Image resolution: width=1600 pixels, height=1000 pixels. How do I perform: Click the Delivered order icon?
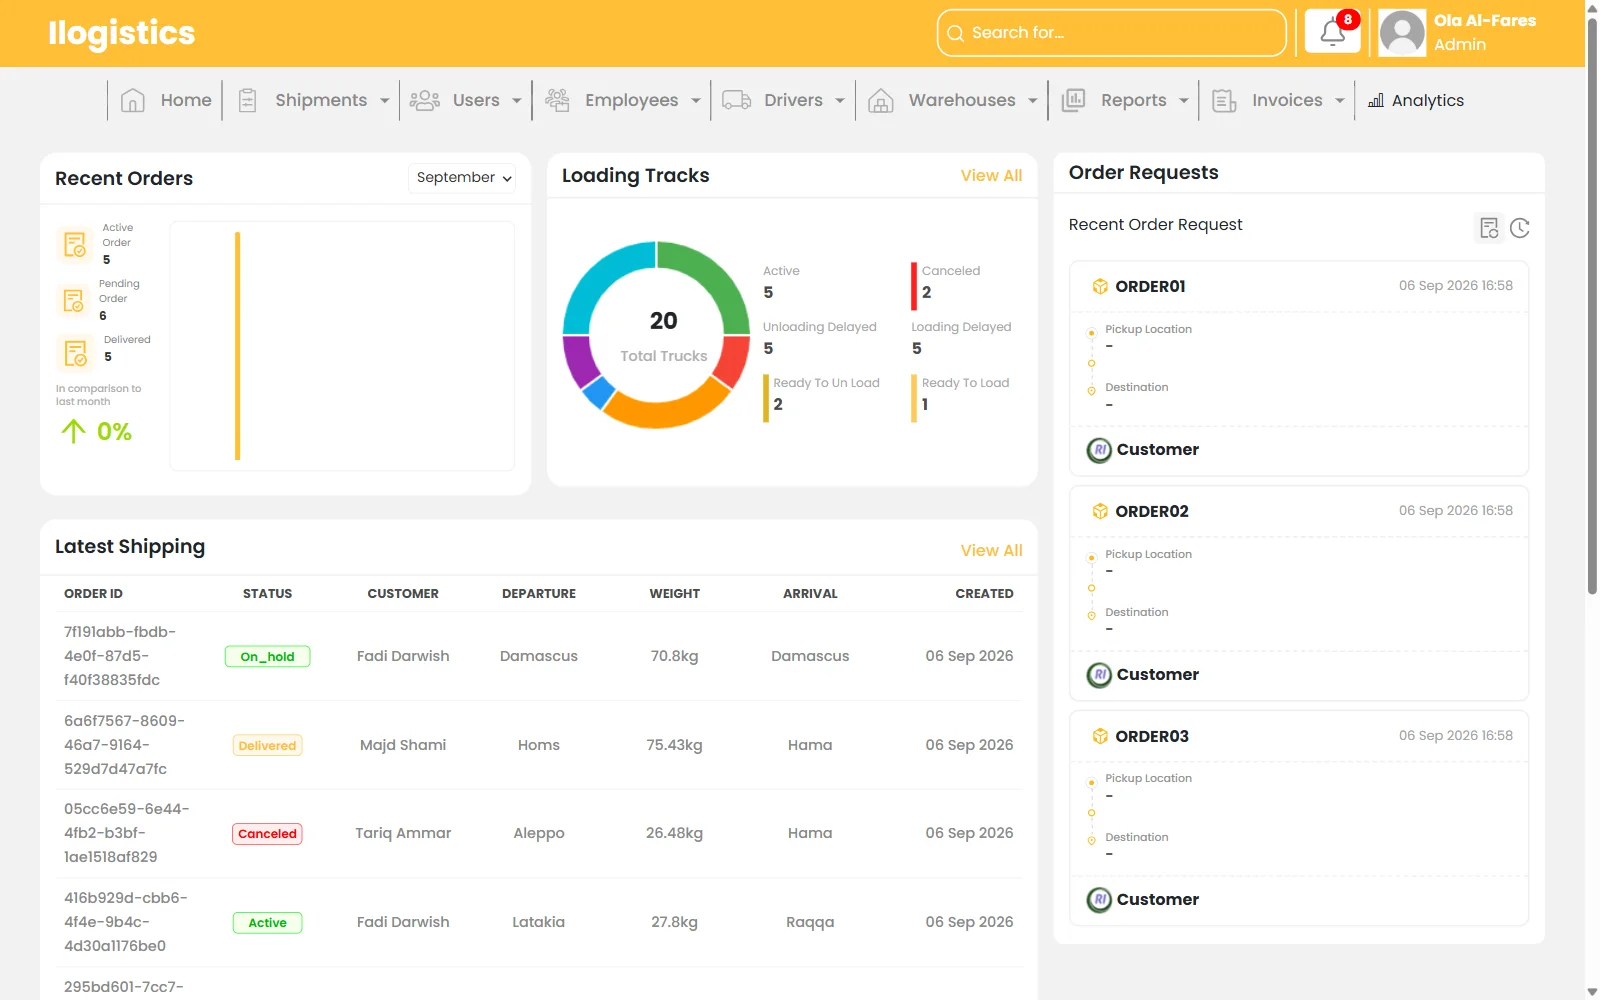(x=75, y=353)
